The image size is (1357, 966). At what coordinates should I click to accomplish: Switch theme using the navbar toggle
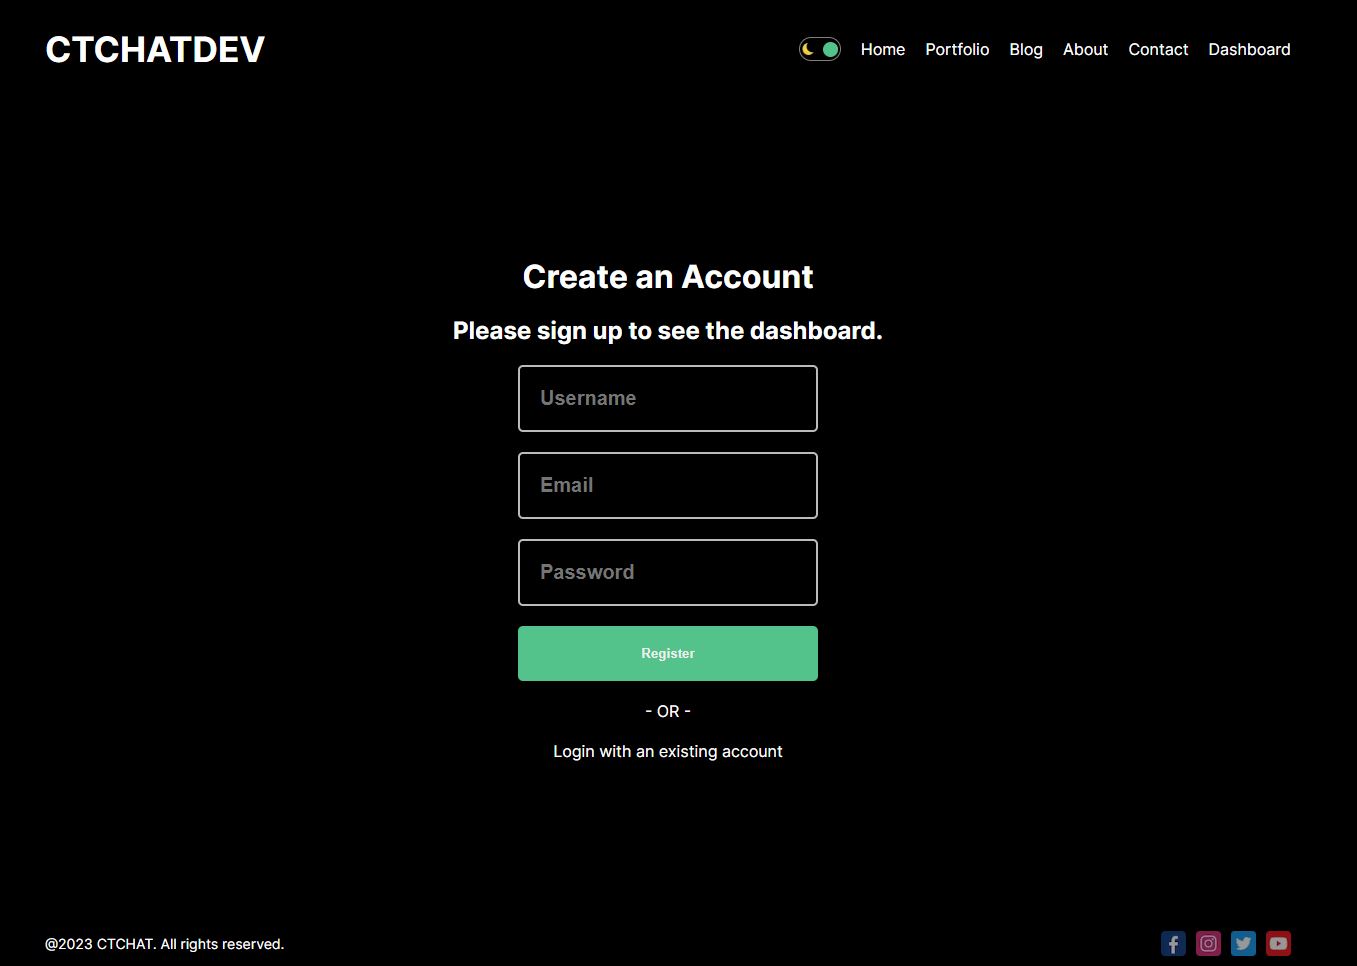coord(820,48)
